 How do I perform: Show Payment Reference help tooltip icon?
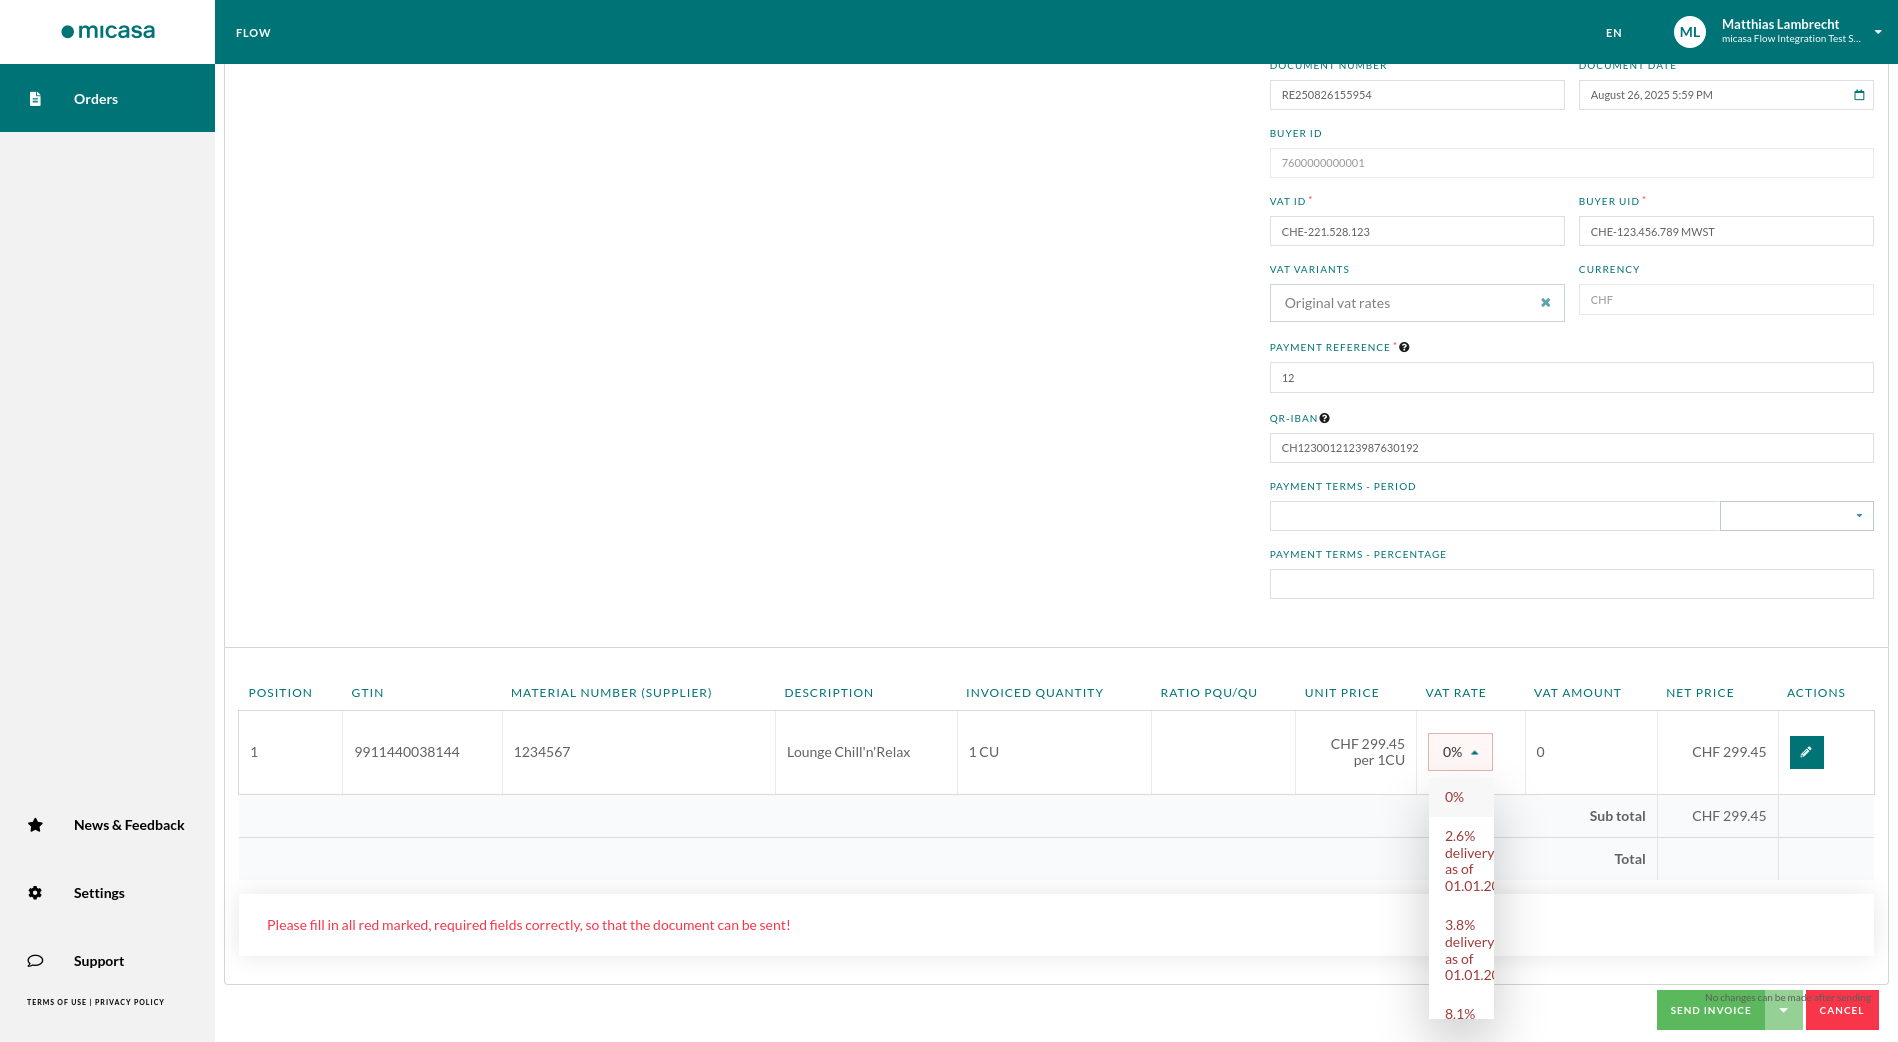1404,347
